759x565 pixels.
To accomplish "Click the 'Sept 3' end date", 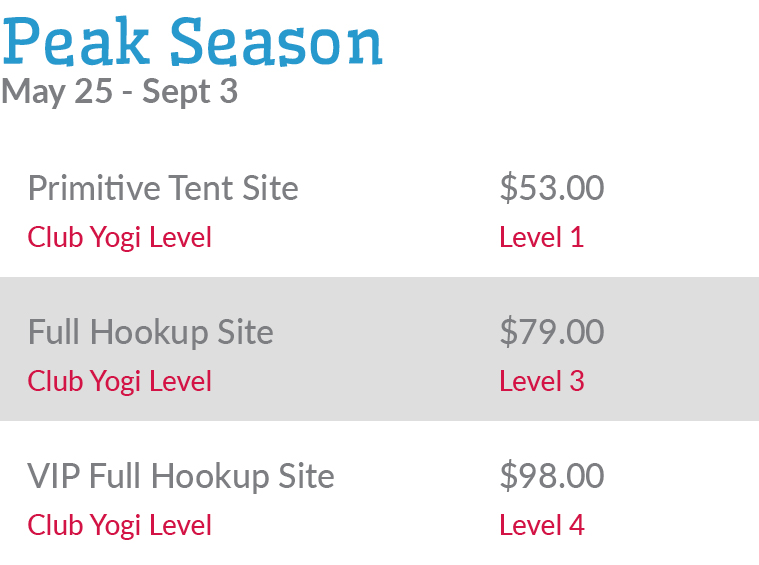I will pos(190,91).
